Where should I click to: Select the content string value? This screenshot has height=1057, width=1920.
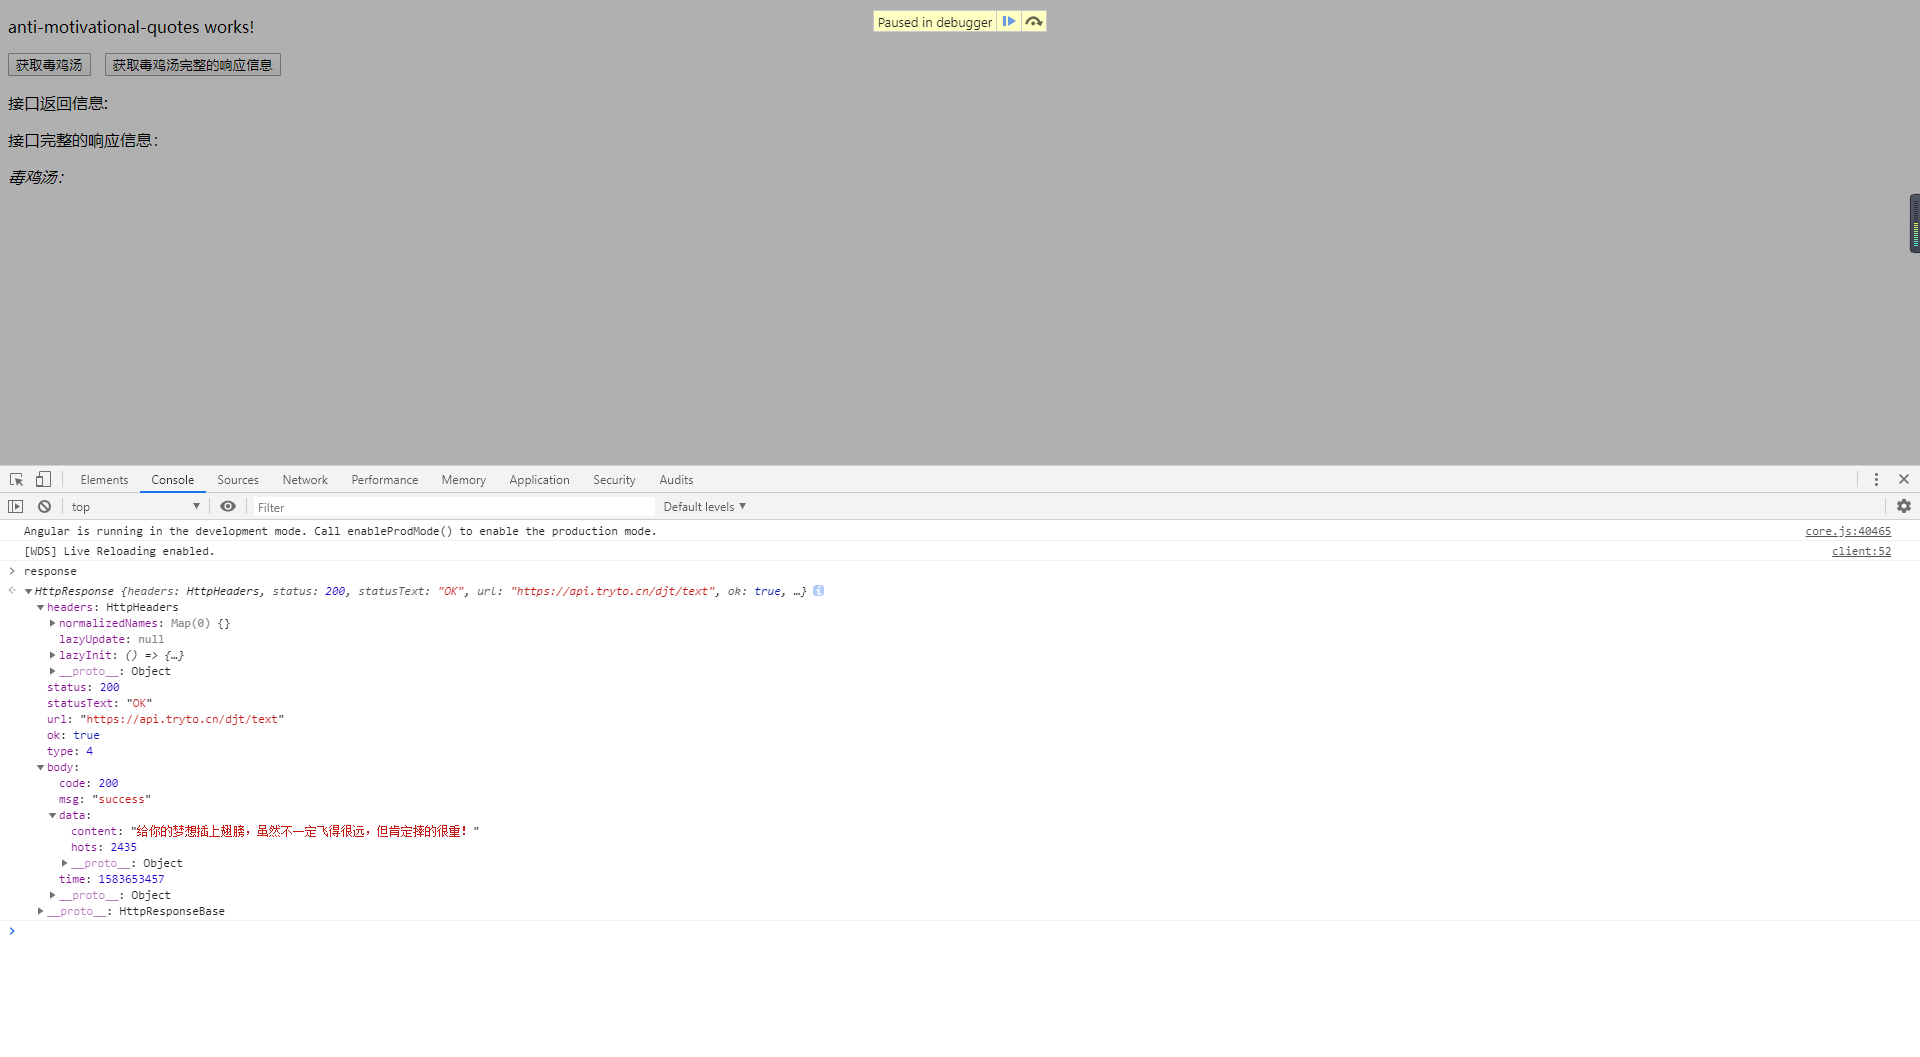(305, 831)
